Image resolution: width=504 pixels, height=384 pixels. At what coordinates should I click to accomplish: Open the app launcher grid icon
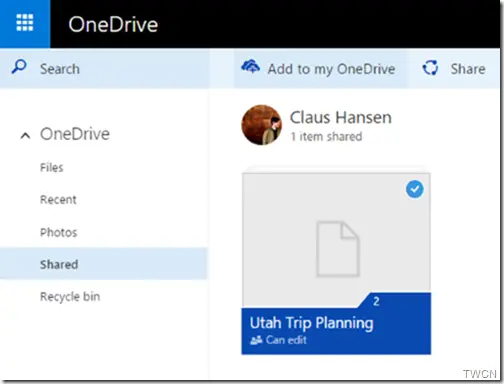point(25,23)
